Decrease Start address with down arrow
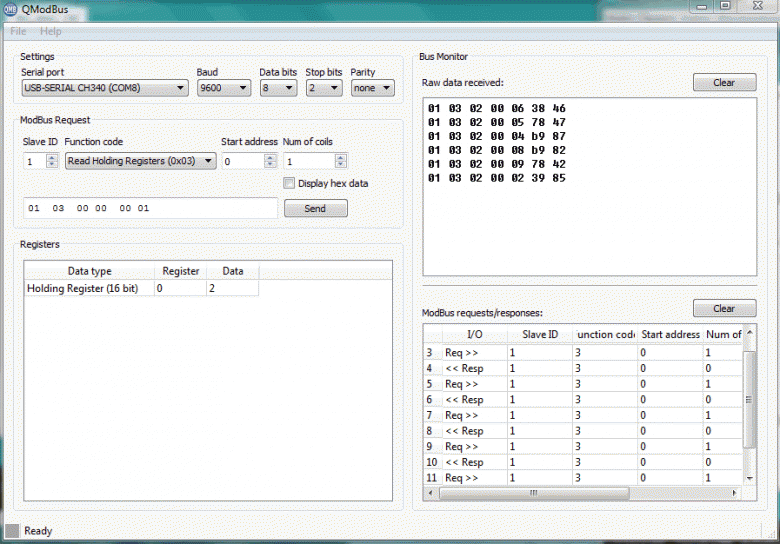The height and width of the screenshot is (544, 780). (270, 165)
